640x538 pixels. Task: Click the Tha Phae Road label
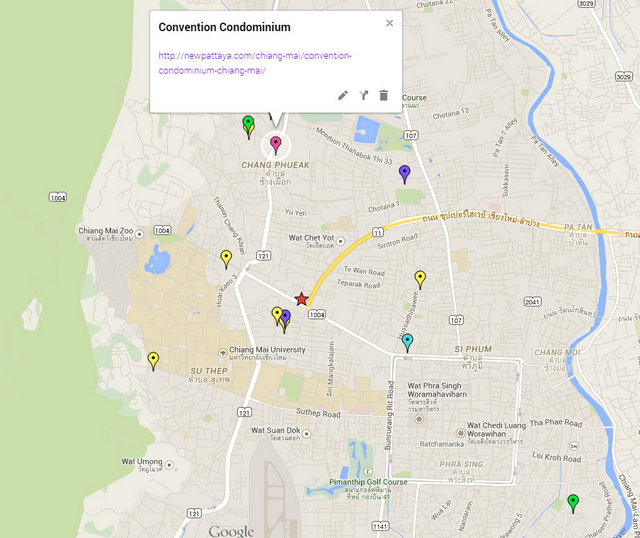click(x=556, y=423)
